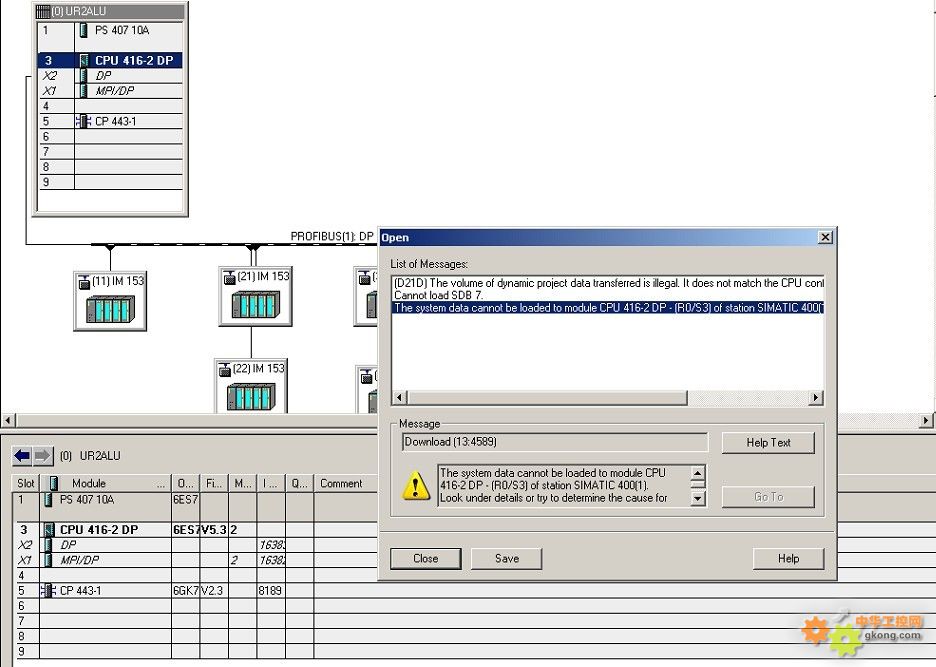Image resolution: width=936 pixels, height=667 pixels.
Task: Select empty slot 4 in rack view
Action: 110,106
